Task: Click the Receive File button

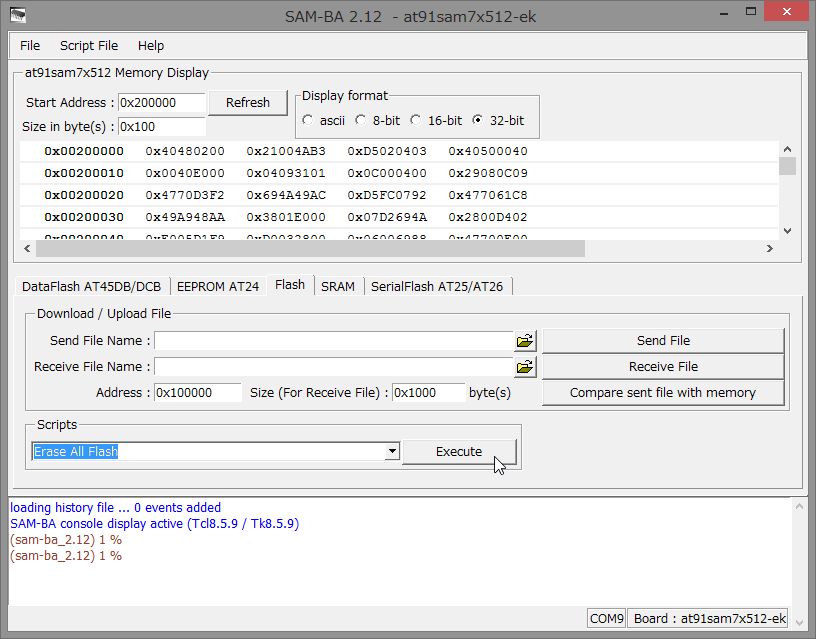Action: (x=663, y=367)
